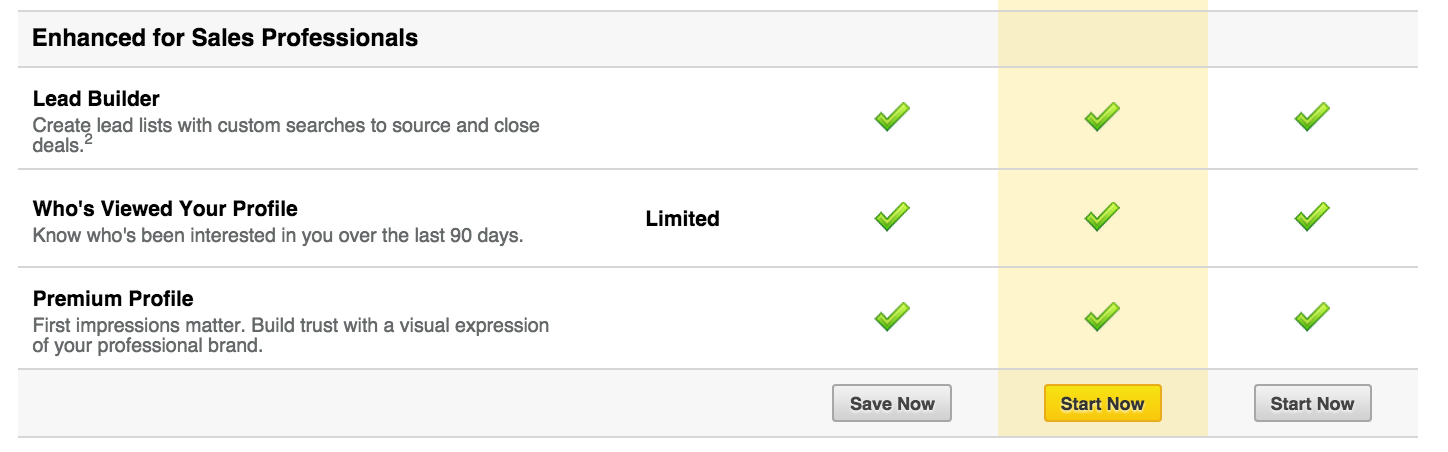This screenshot has height=452, width=1448.
Task: Click Premium Profile checkmark in highlighted column
Action: pyautogui.click(x=1102, y=317)
